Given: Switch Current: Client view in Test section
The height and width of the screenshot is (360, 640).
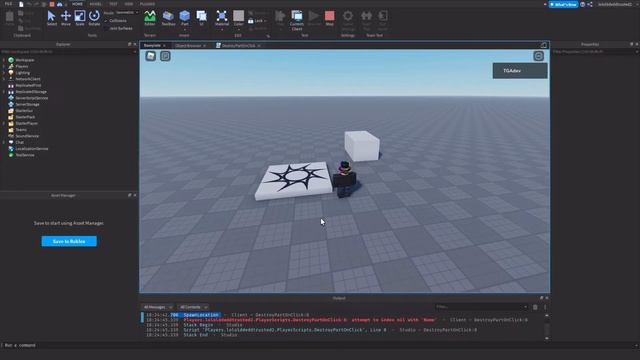Looking at the screenshot, I should (297, 20).
